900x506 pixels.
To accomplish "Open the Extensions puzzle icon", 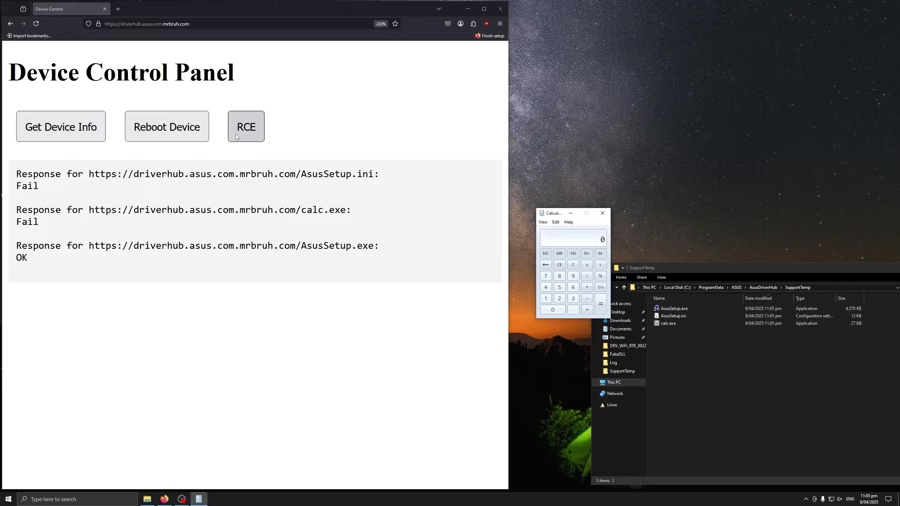I will (x=473, y=24).
